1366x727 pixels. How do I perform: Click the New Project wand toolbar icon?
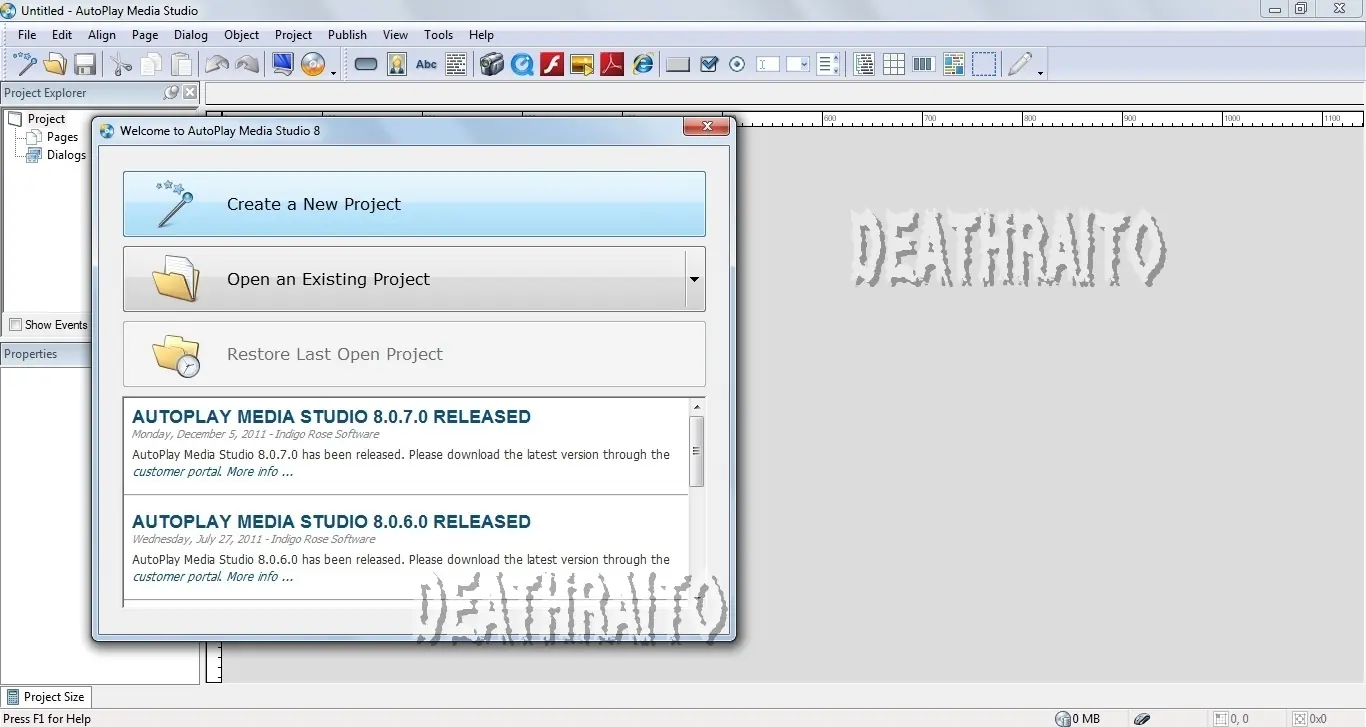pyautogui.click(x=25, y=65)
